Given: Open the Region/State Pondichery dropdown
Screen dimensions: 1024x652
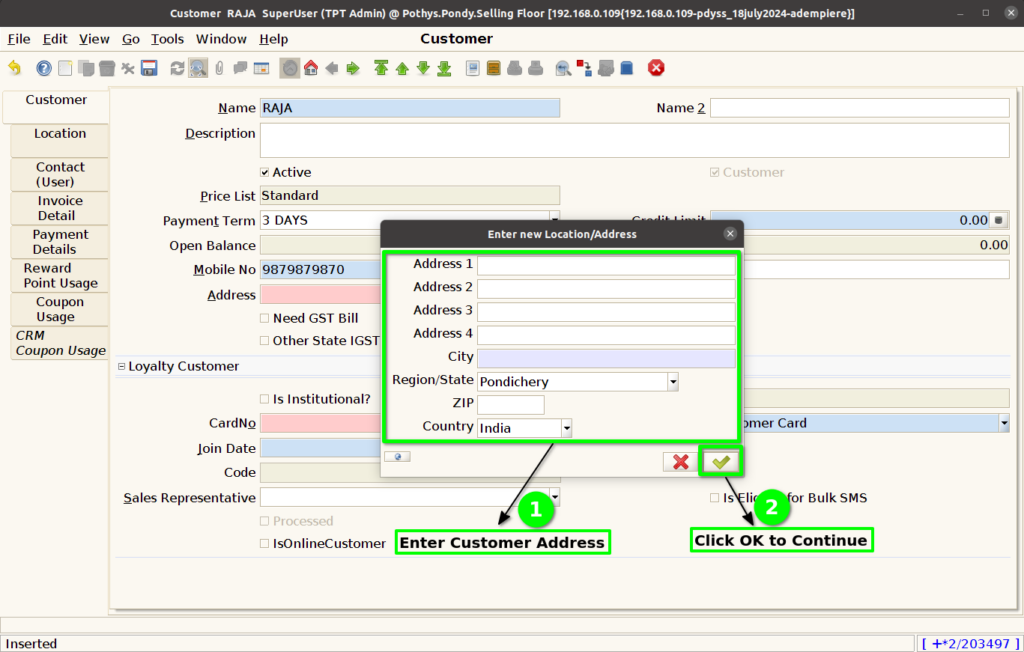Looking at the screenshot, I should 673,382.
